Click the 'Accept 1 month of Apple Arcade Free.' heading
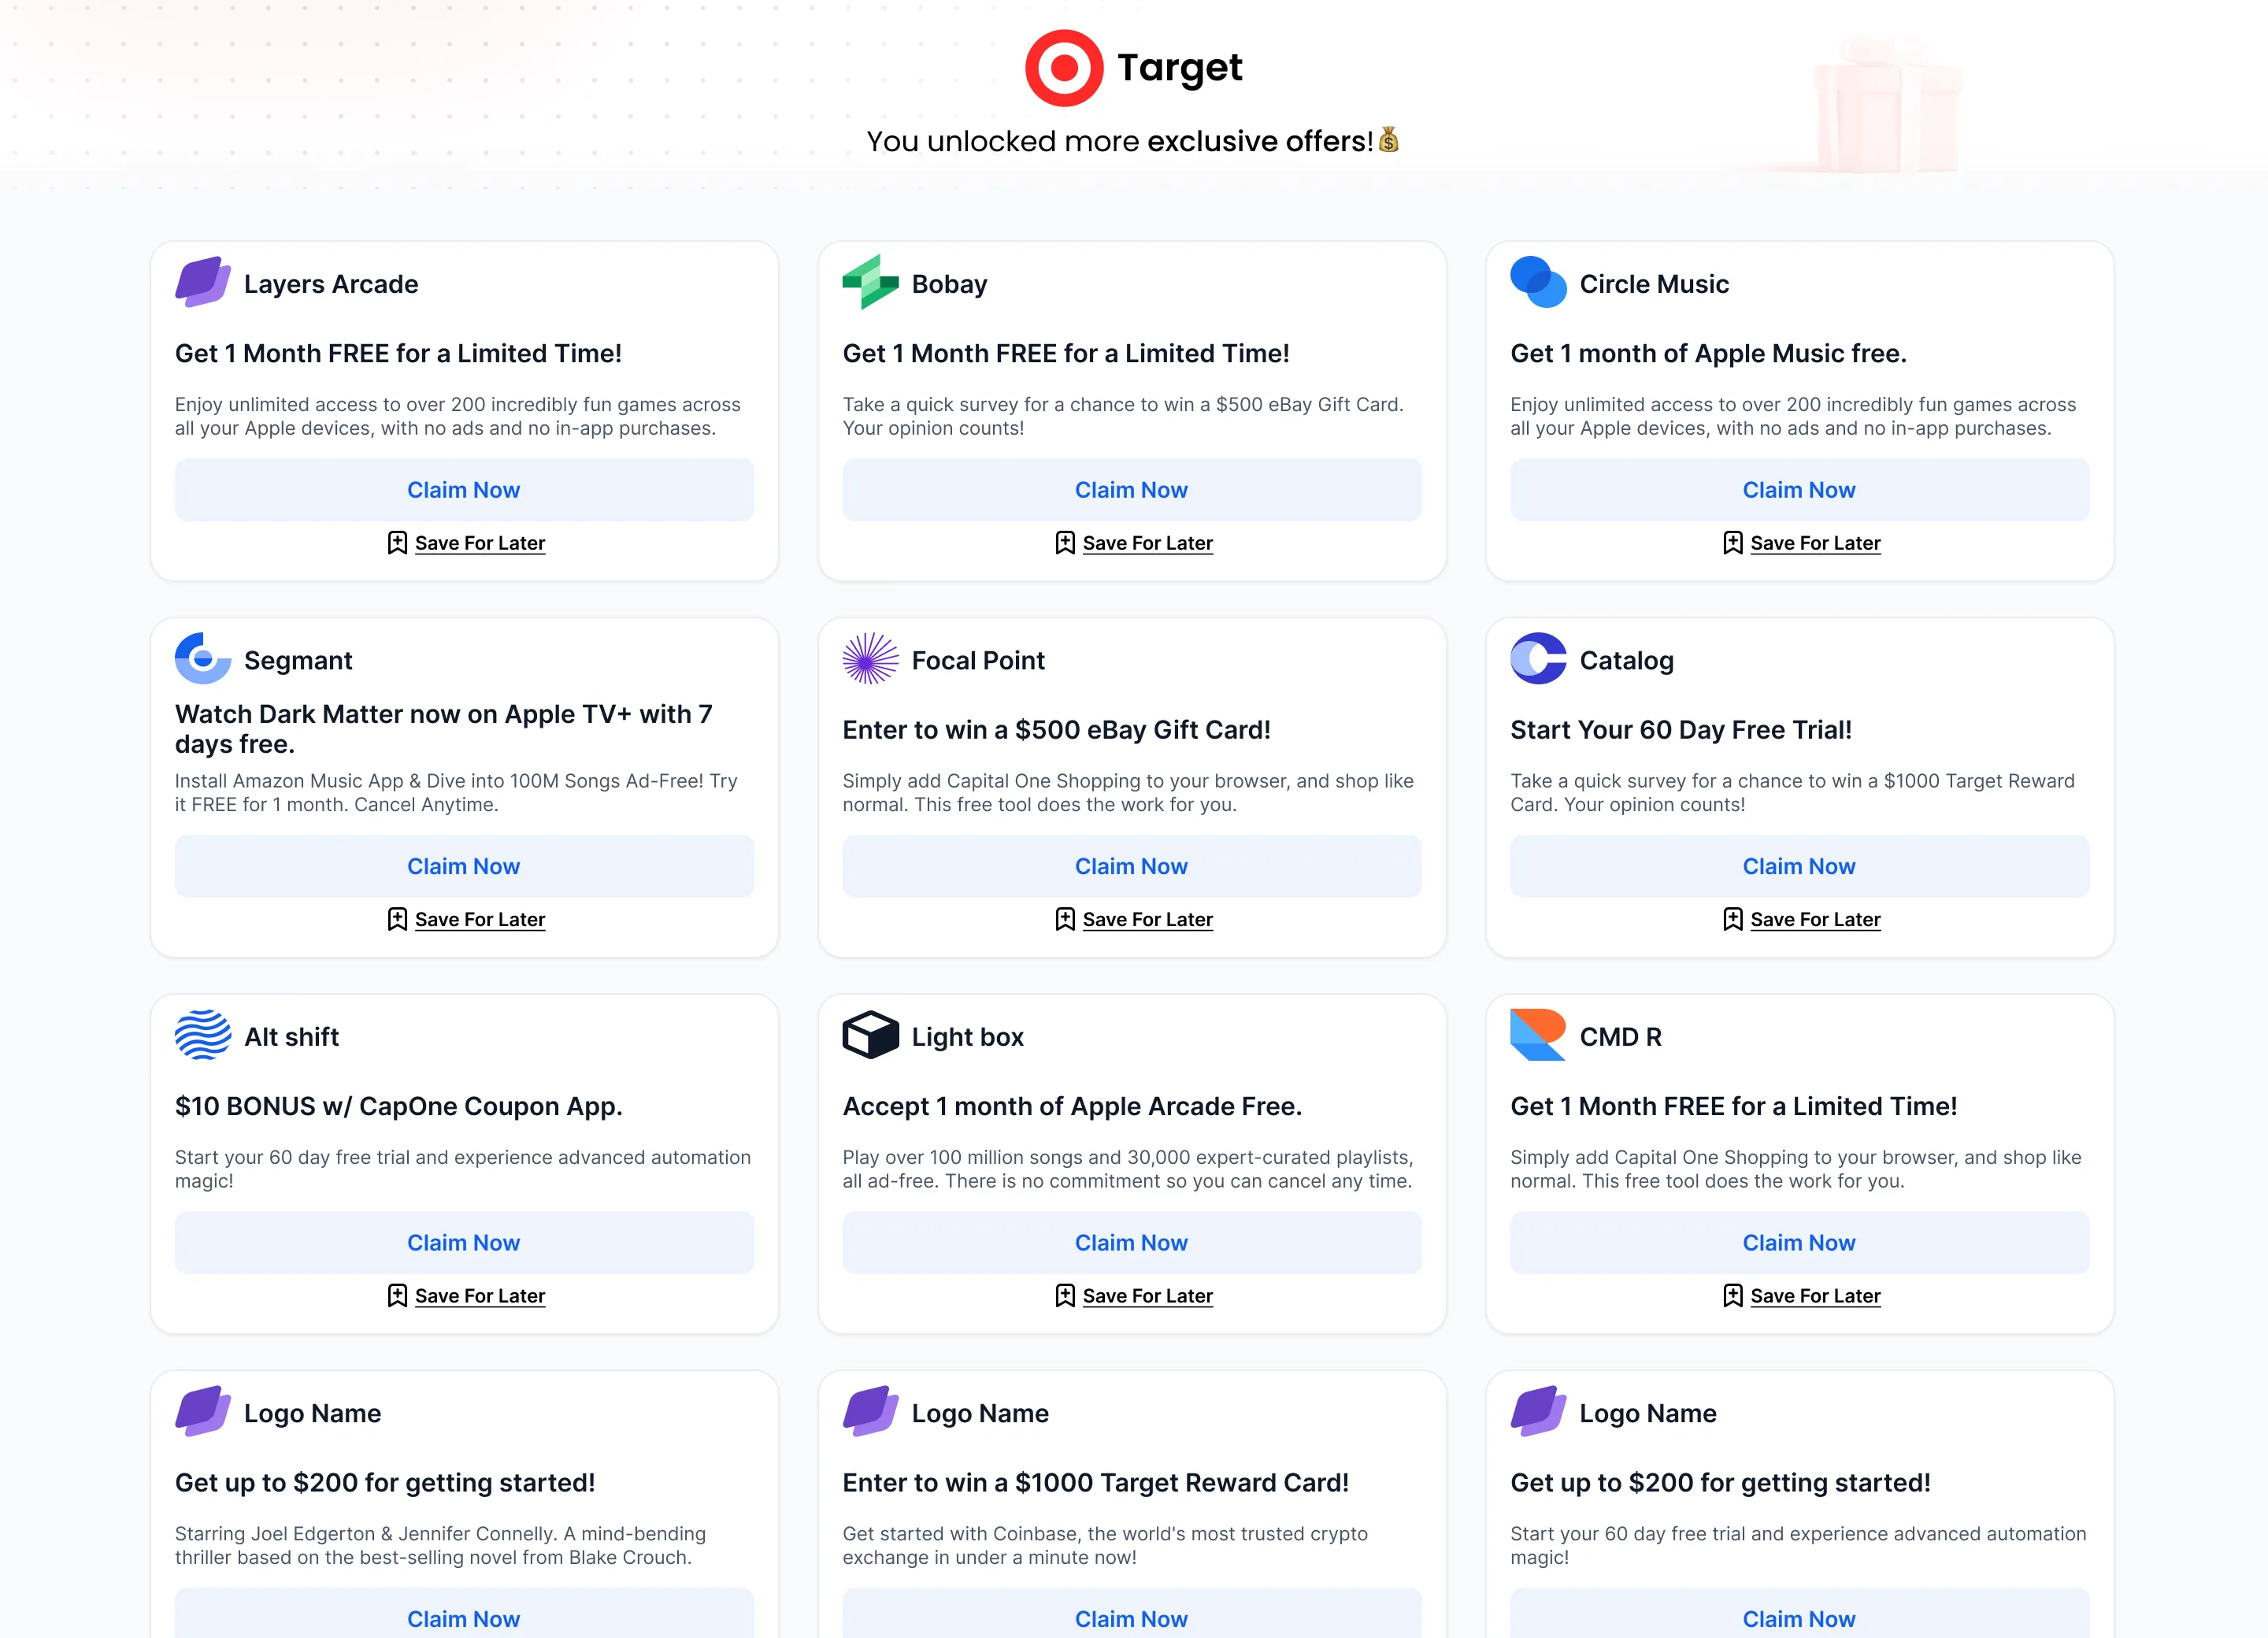2268x1638 pixels. point(1072,1106)
